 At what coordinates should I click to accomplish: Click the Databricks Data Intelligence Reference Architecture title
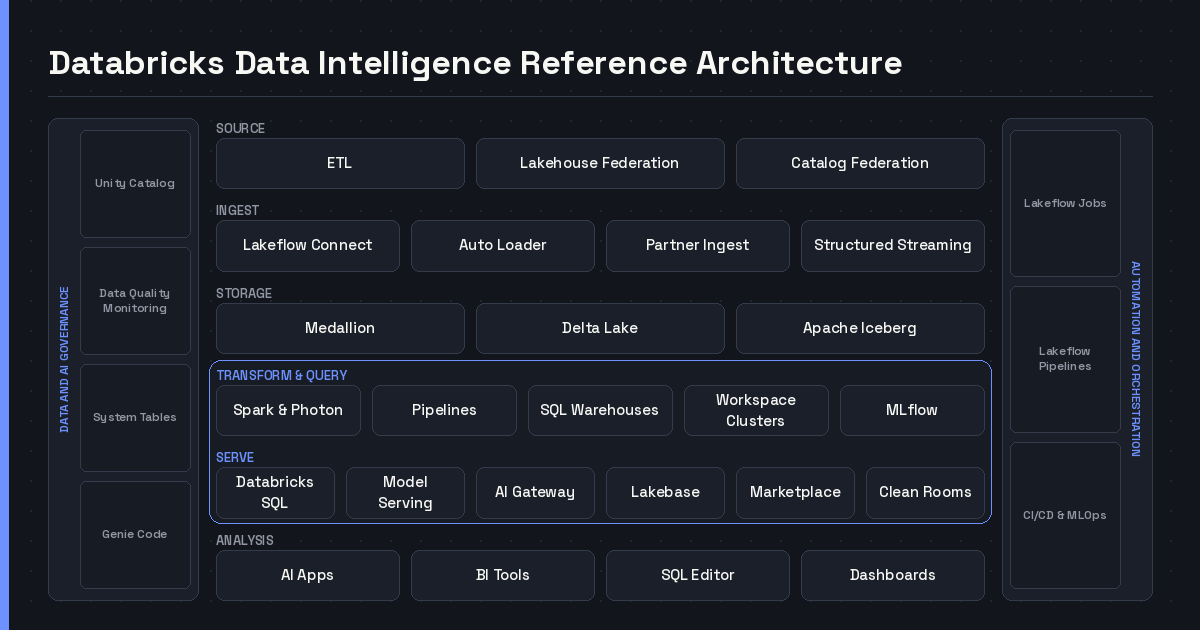pos(475,63)
